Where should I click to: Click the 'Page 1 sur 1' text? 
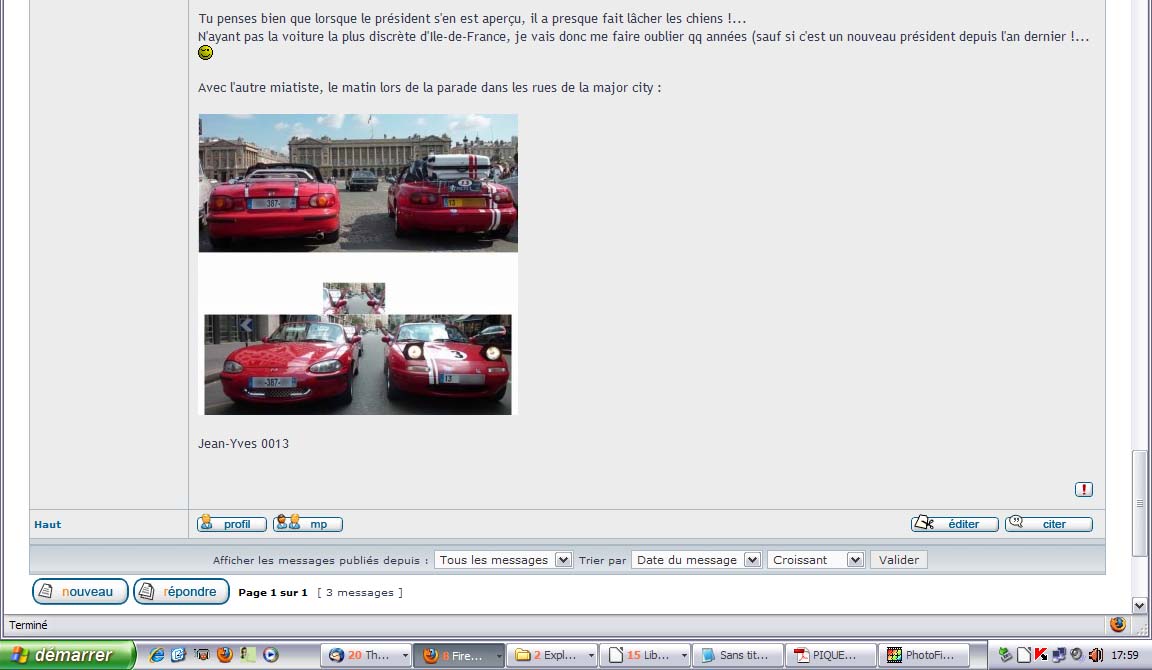[x=273, y=592]
